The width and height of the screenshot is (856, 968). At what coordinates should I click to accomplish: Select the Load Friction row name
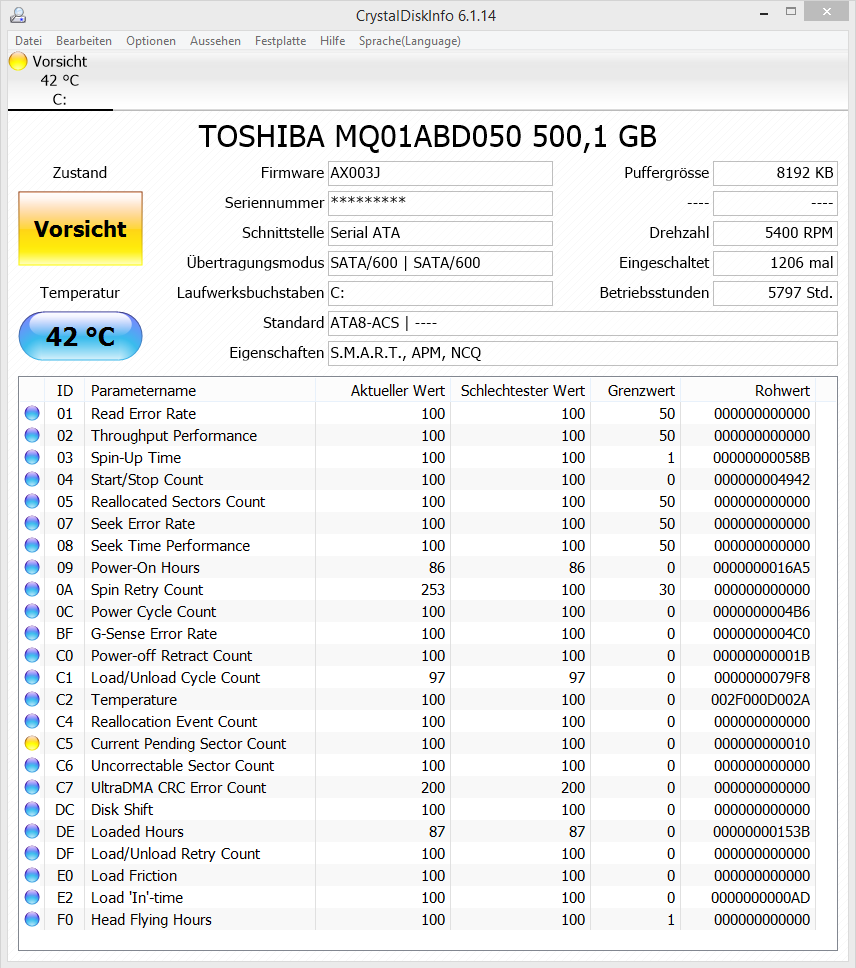(x=134, y=875)
